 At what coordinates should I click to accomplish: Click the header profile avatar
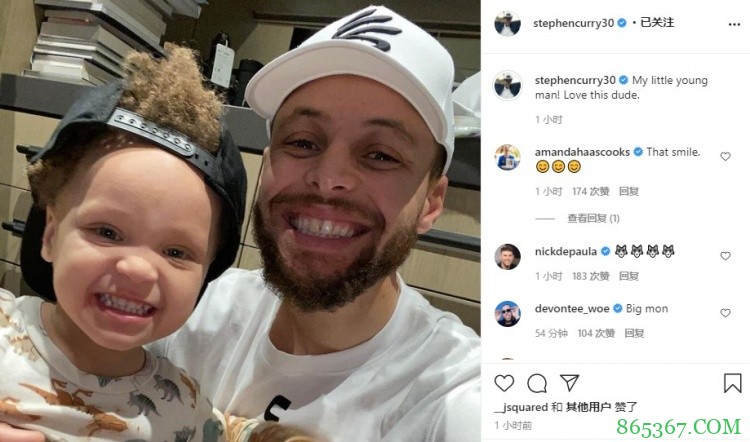coord(507,23)
